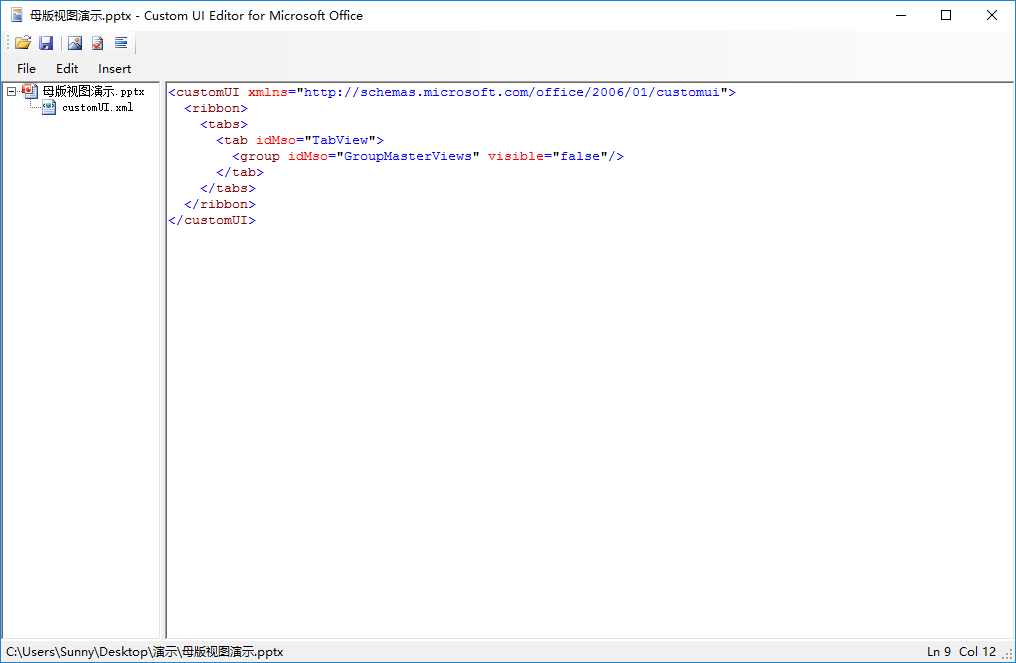Viewport: 1016px width, 663px height.
Task: Click the Validate XML toolbar icon
Action: (98, 43)
